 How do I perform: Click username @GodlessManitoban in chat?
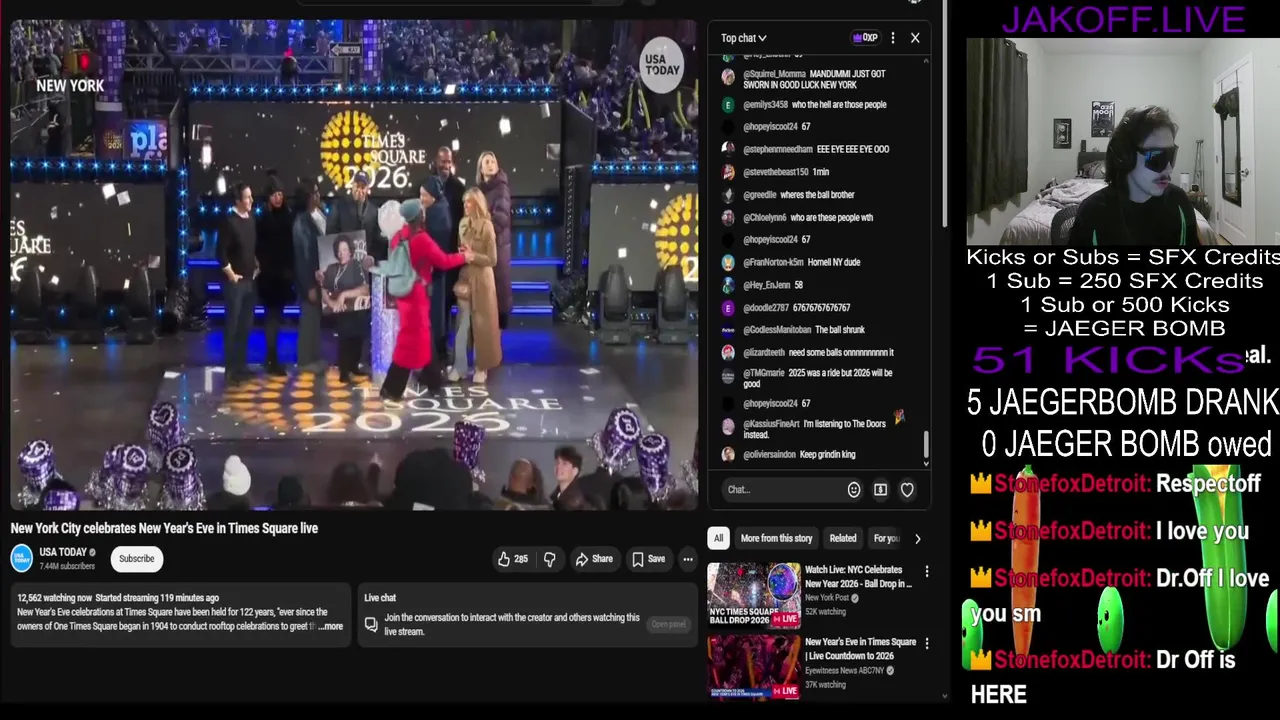[x=777, y=330]
